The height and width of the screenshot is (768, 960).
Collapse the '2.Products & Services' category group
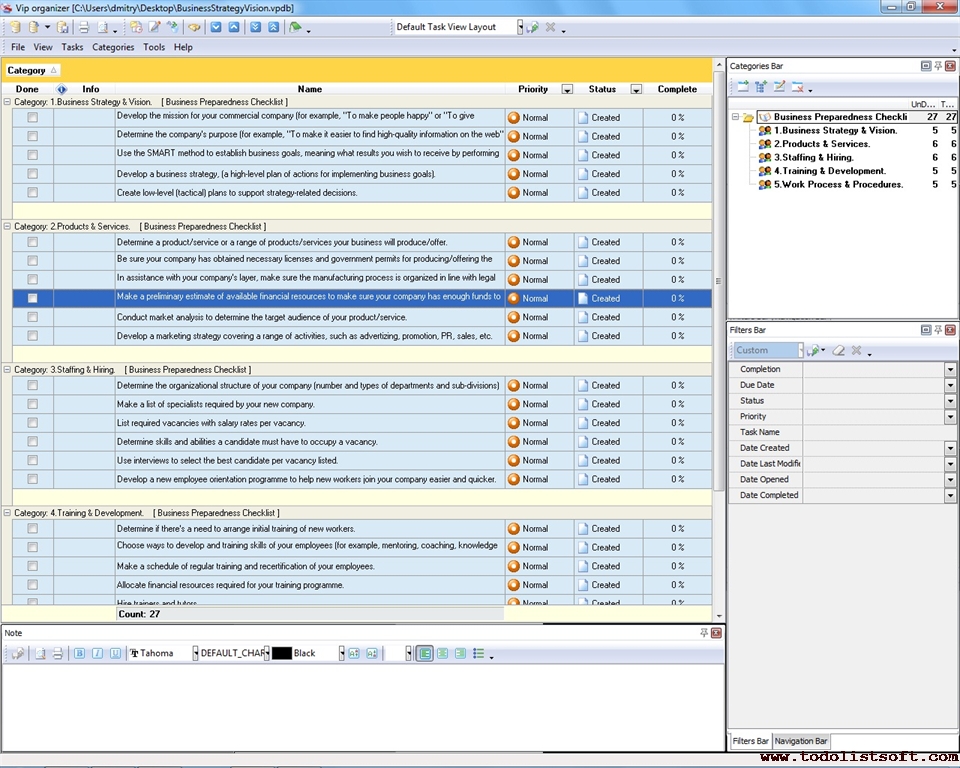click(x=8, y=226)
